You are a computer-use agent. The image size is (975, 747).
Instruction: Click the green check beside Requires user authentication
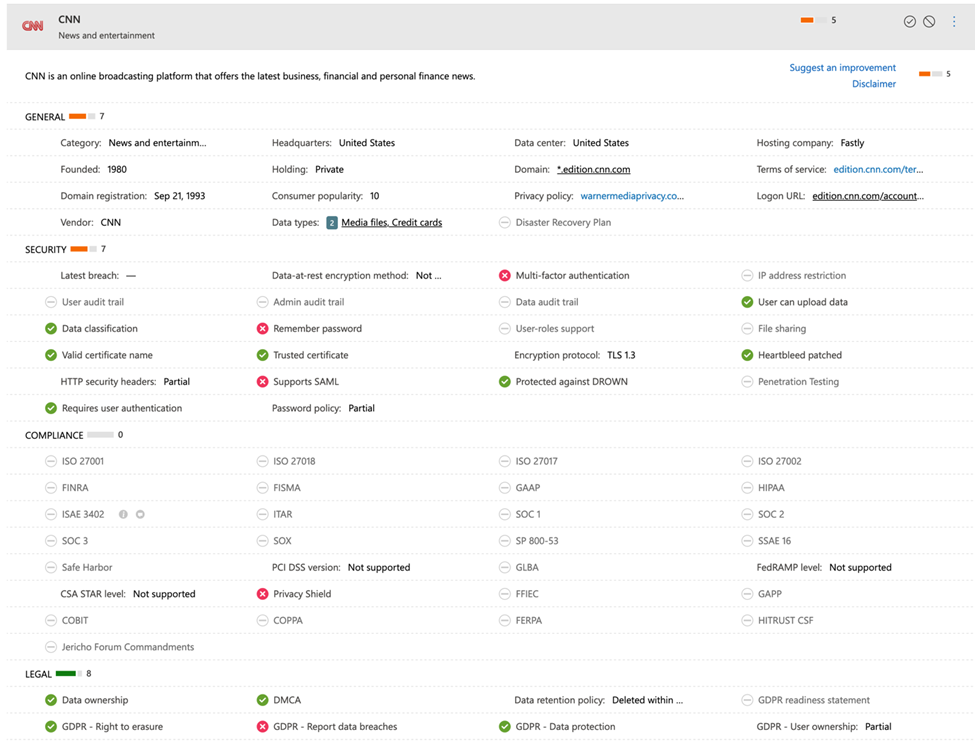51,408
